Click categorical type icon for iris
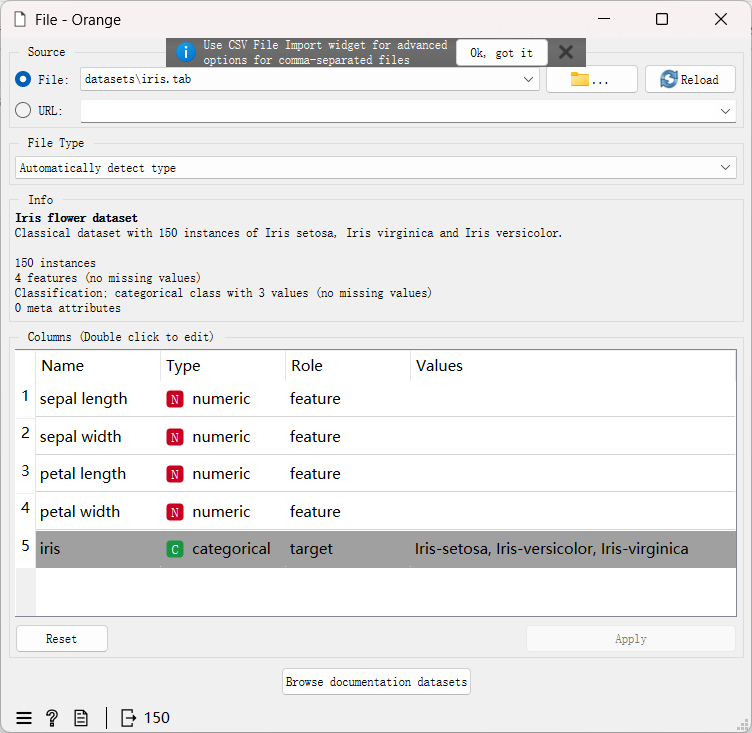This screenshot has width=752, height=733. [175, 549]
